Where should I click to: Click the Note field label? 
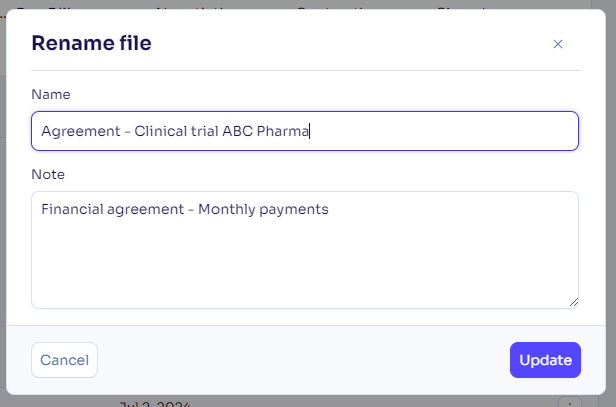tap(48, 174)
